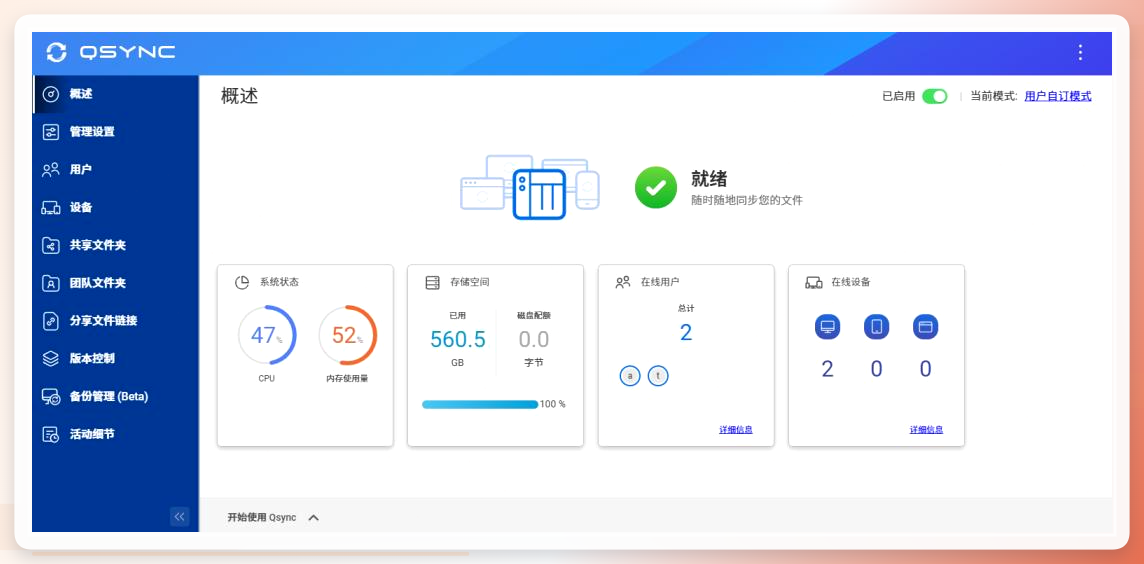Click the desktop device count 2

[827, 369]
